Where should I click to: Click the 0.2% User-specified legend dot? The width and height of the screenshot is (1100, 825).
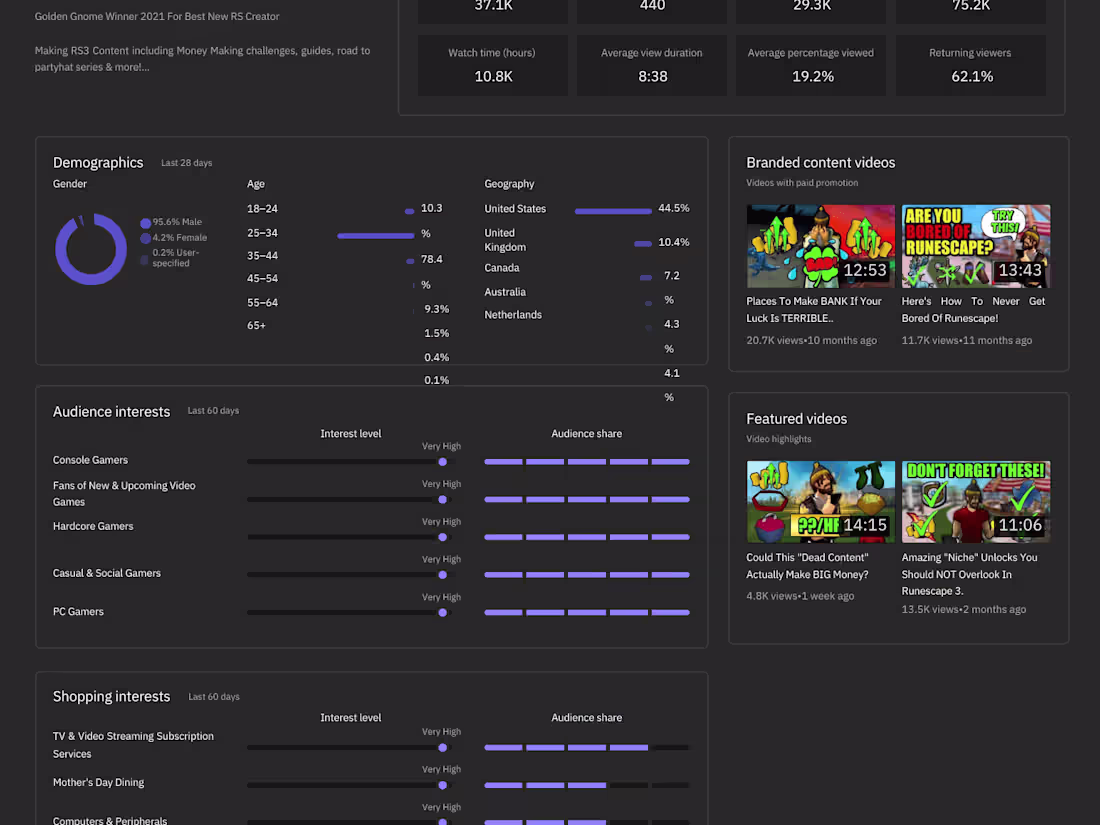tap(145, 260)
